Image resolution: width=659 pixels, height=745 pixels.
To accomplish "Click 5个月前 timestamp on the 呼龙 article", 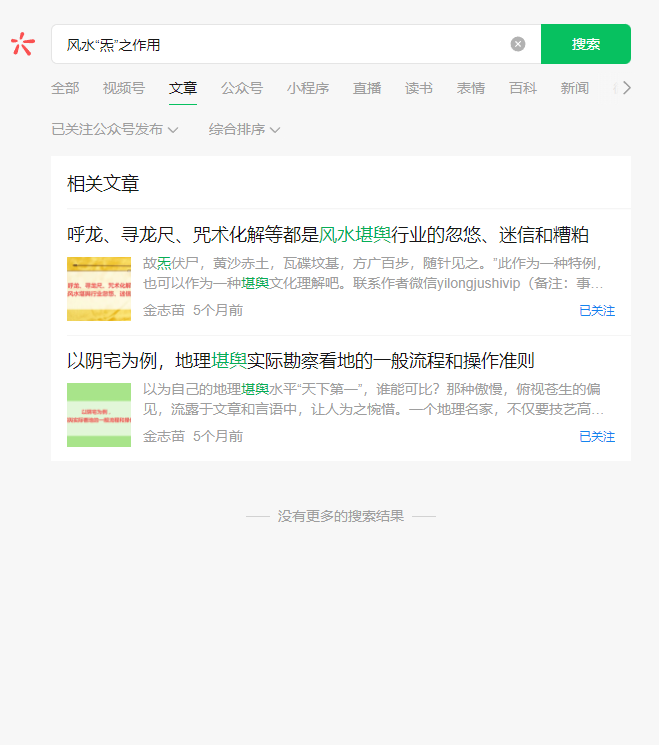I will pos(218,310).
